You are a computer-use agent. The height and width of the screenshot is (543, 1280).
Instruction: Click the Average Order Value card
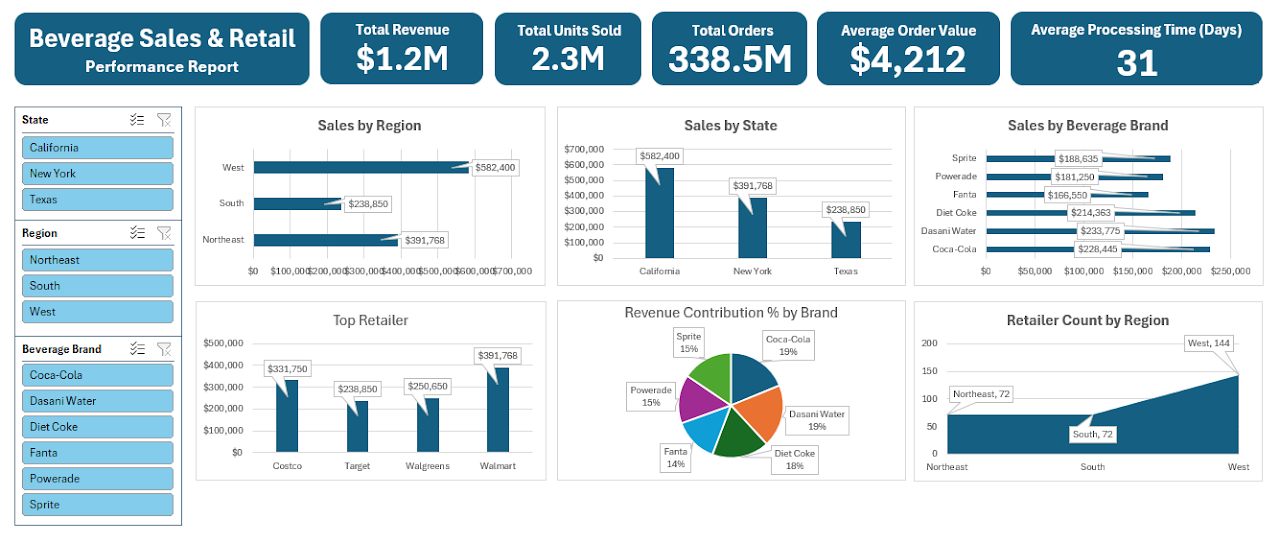click(908, 48)
